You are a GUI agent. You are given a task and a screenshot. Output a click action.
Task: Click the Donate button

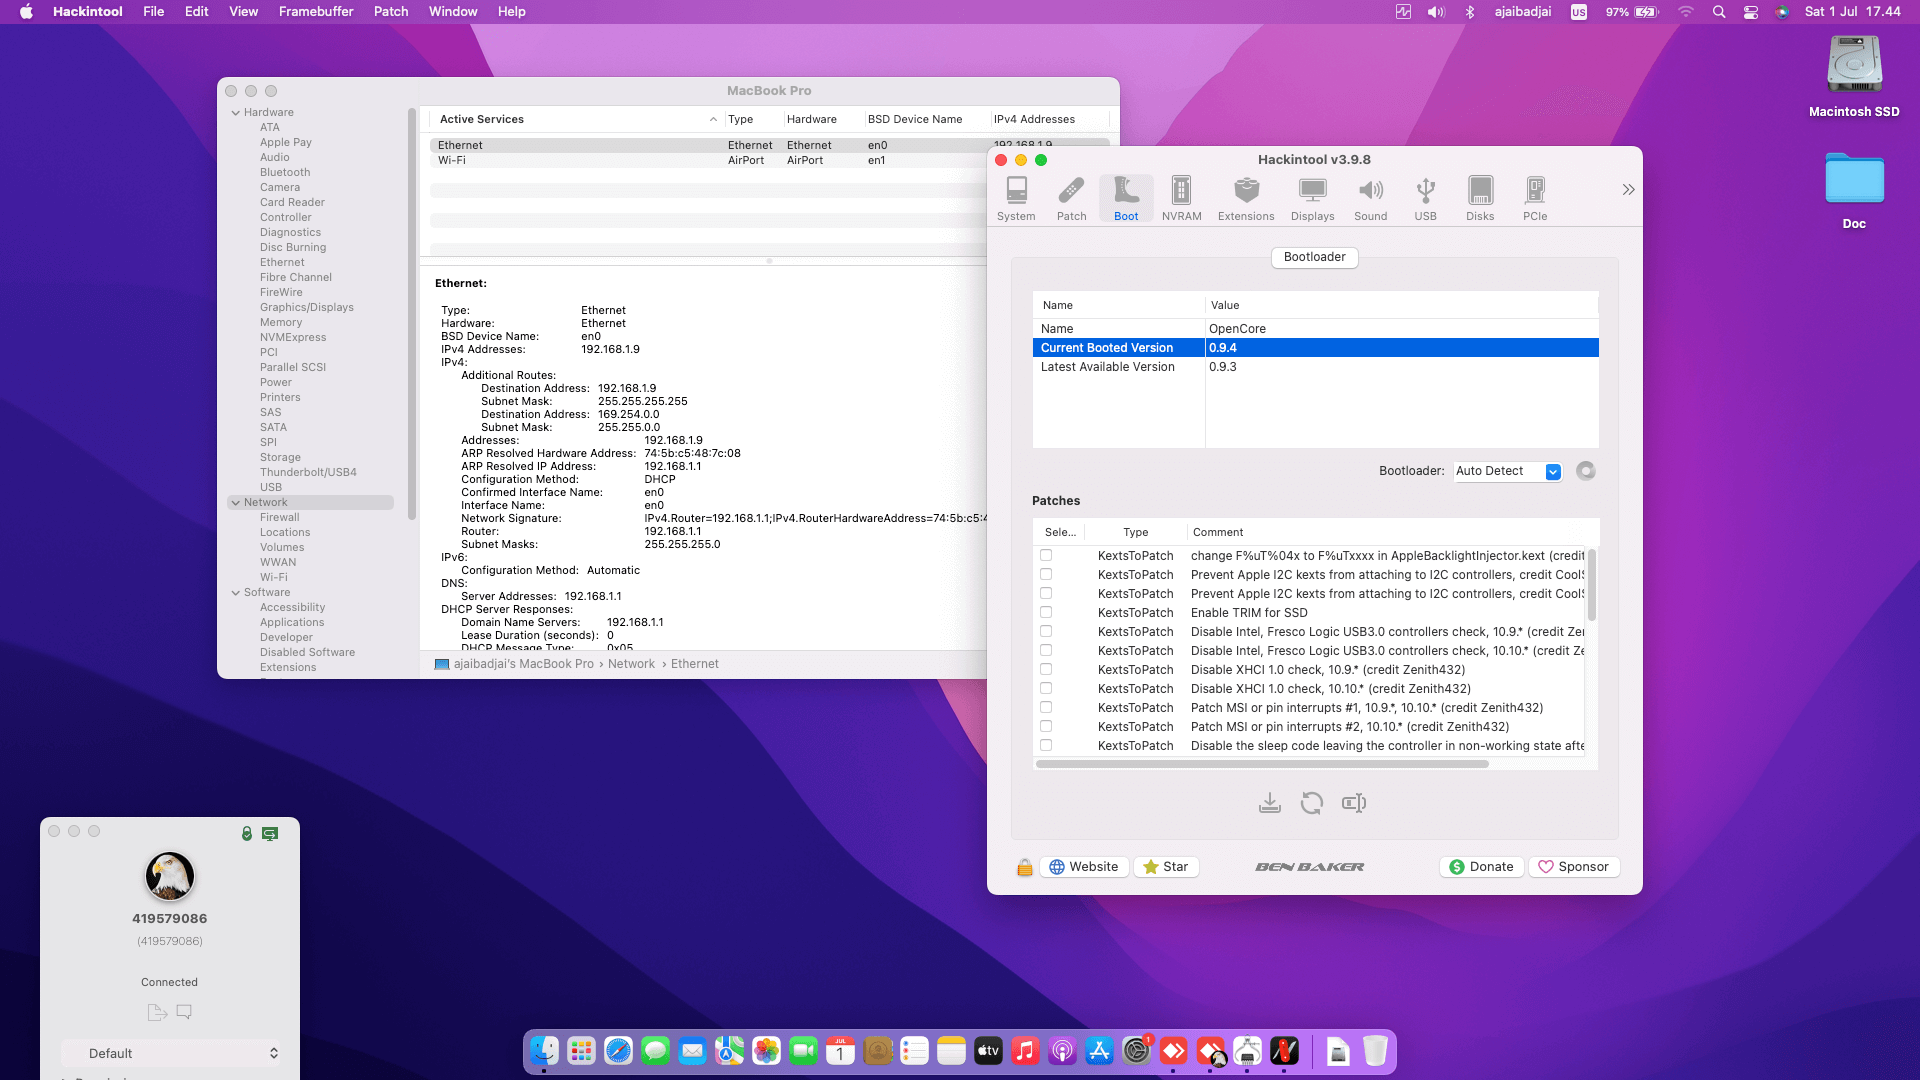coord(1482,867)
